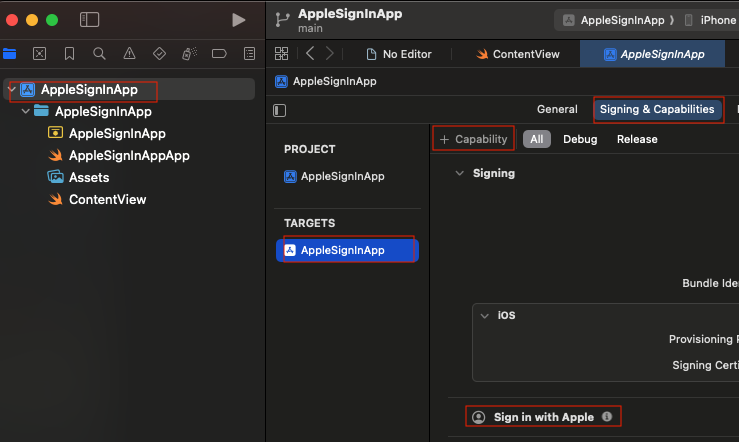Image resolution: width=739 pixels, height=442 pixels.
Task: Click AppleSignInApp in the jump bar
Action: [326, 82]
